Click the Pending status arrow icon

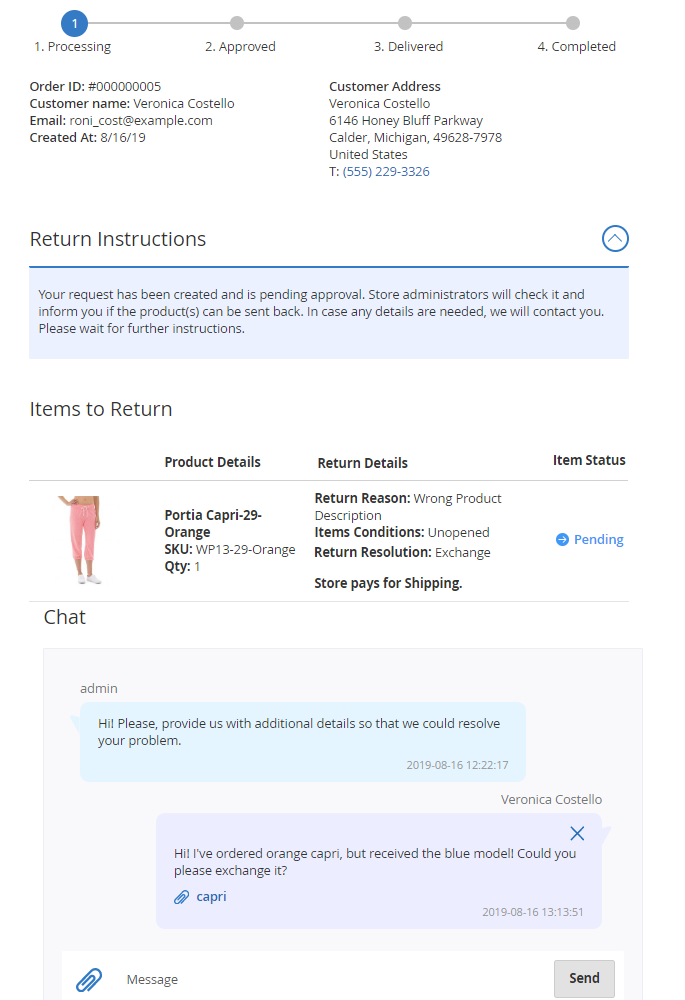[562, 539]
